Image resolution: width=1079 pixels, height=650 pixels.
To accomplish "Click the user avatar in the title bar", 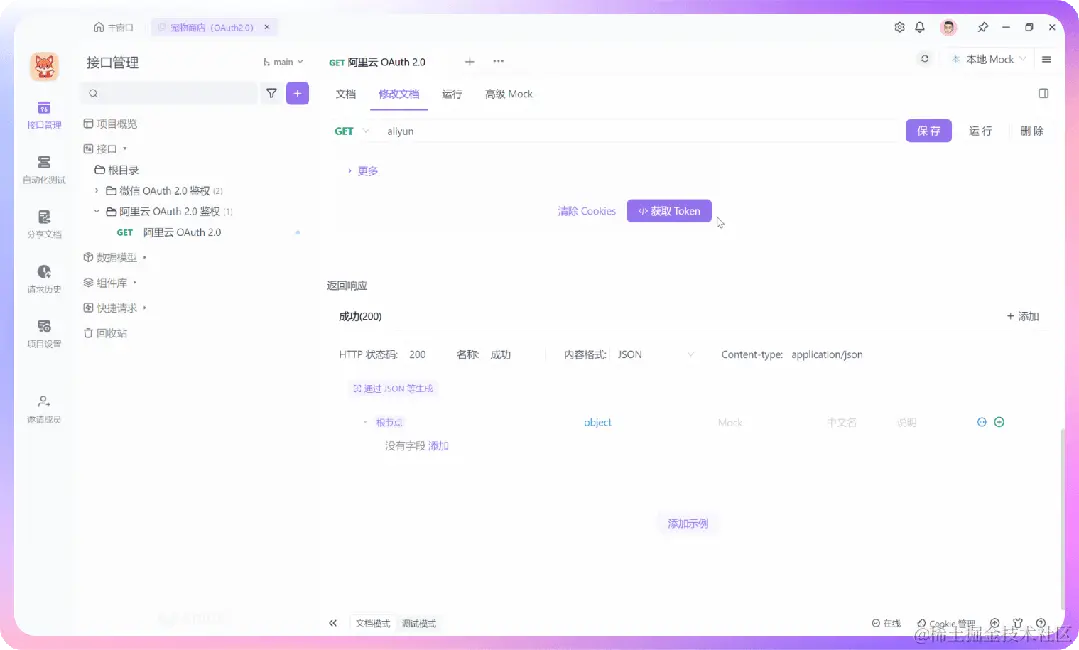I will coord(947,27).
